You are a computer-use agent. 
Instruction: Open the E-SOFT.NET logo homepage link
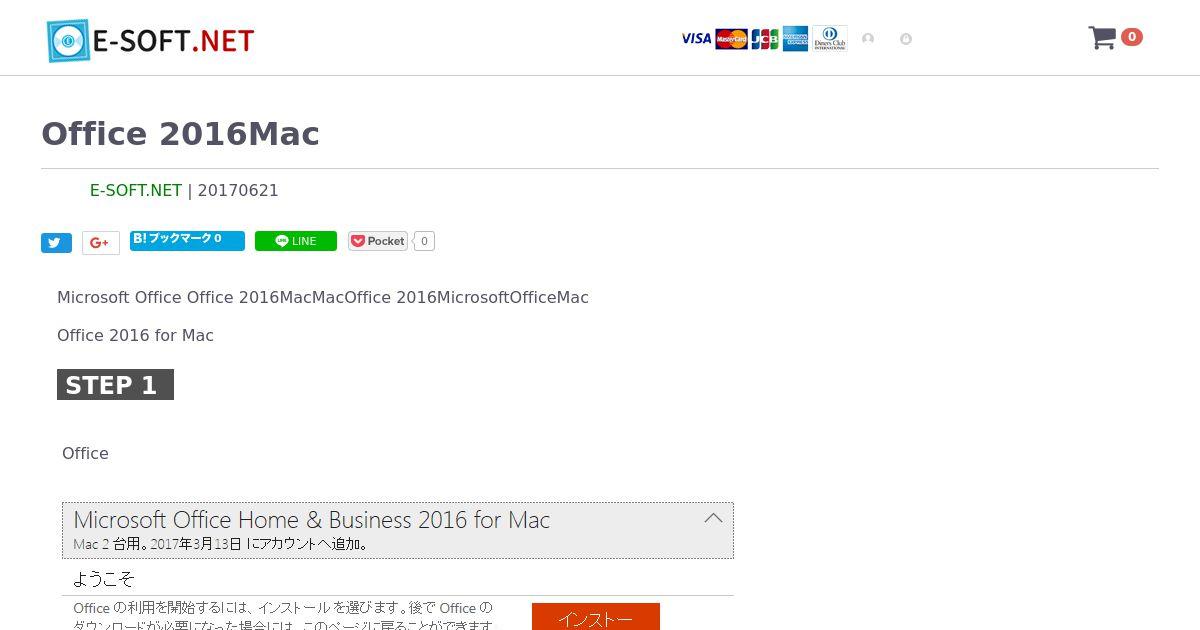click(x=150, y=40)
